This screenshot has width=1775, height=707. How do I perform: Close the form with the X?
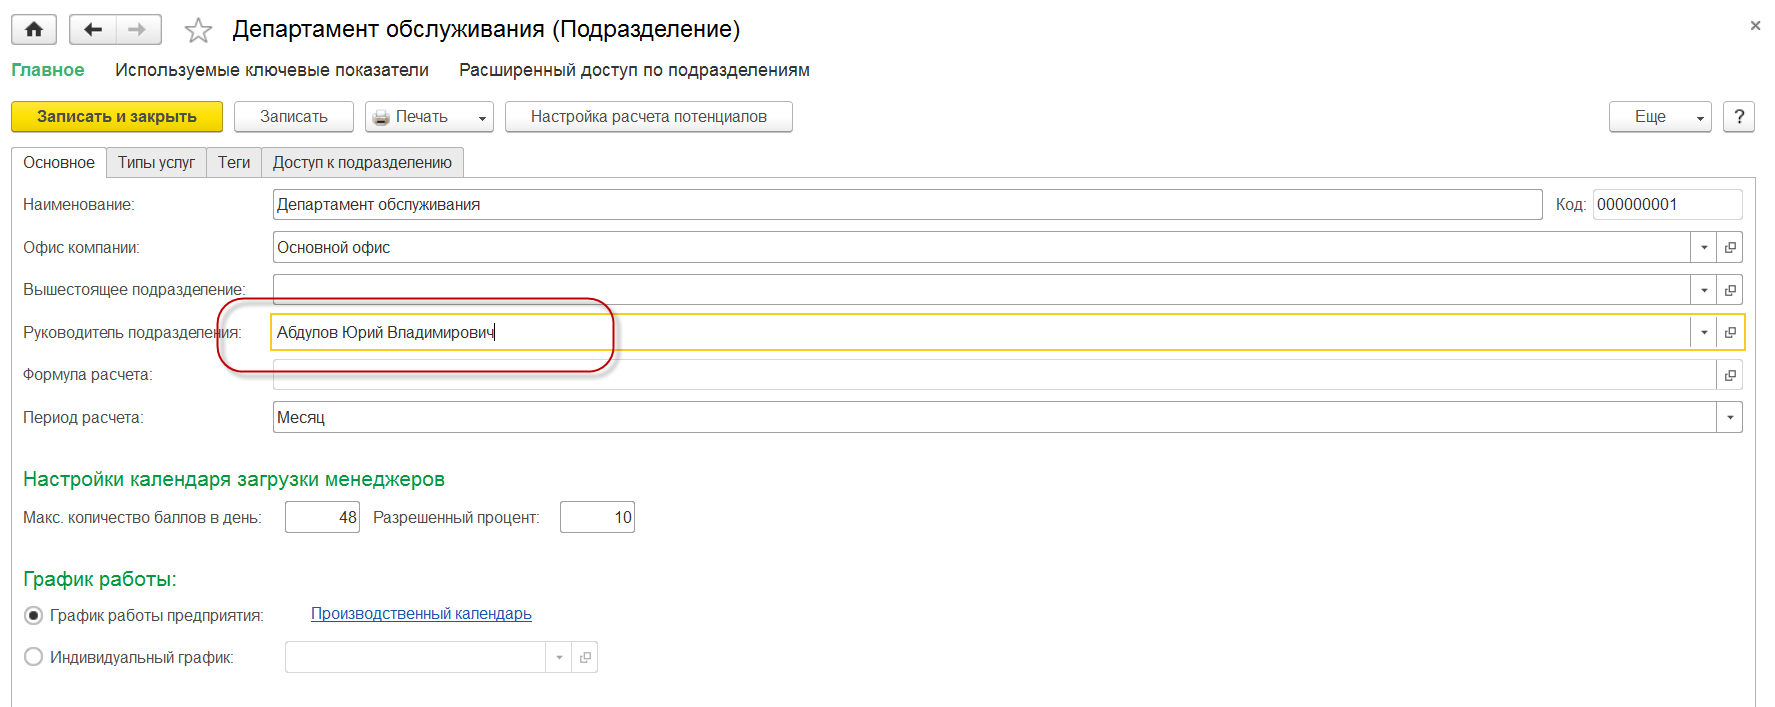pos(1755,26)
